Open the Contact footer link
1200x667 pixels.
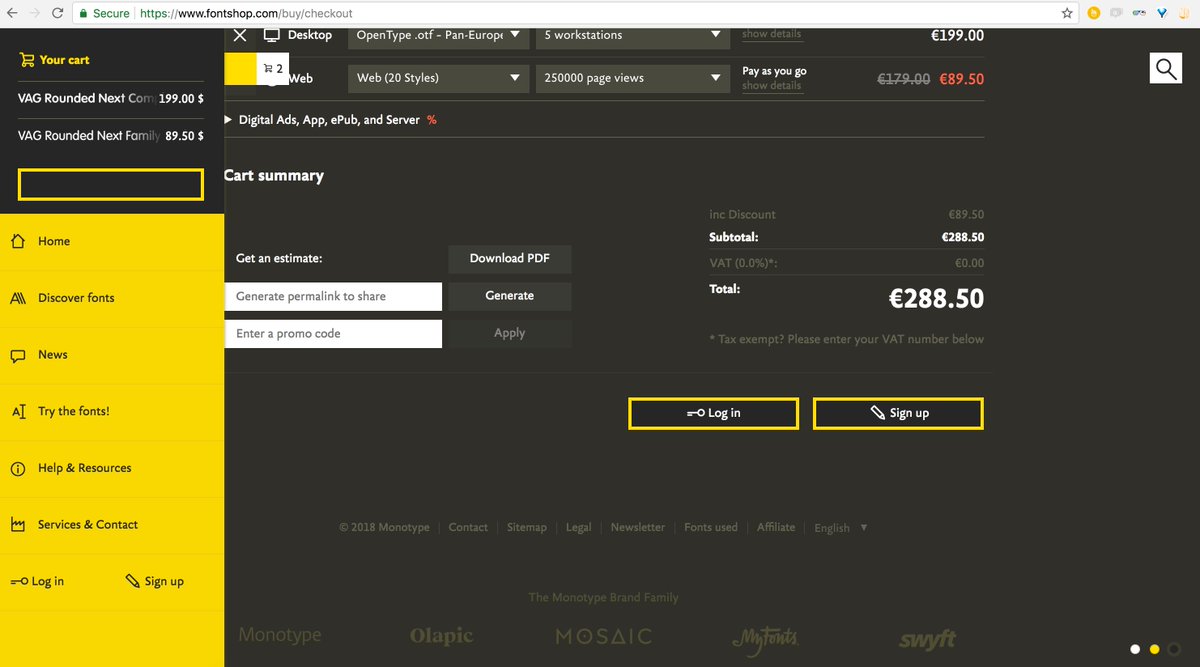pyautogui.click(x=468, y=527)
